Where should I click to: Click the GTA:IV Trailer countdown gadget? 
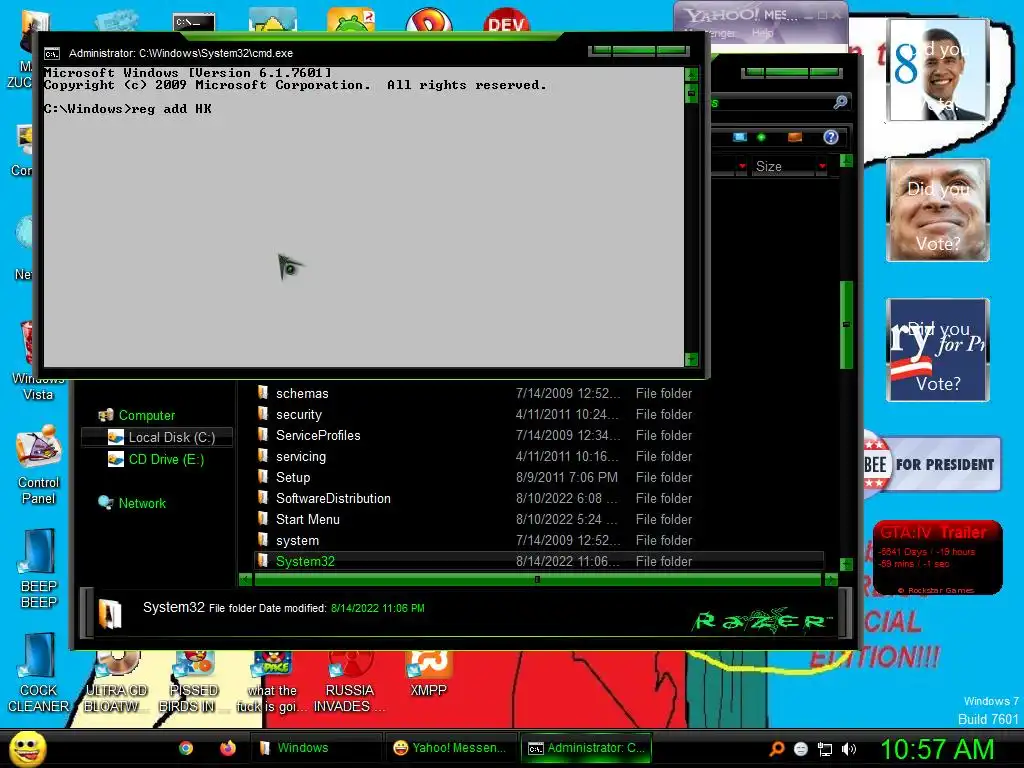coord(938,558)
